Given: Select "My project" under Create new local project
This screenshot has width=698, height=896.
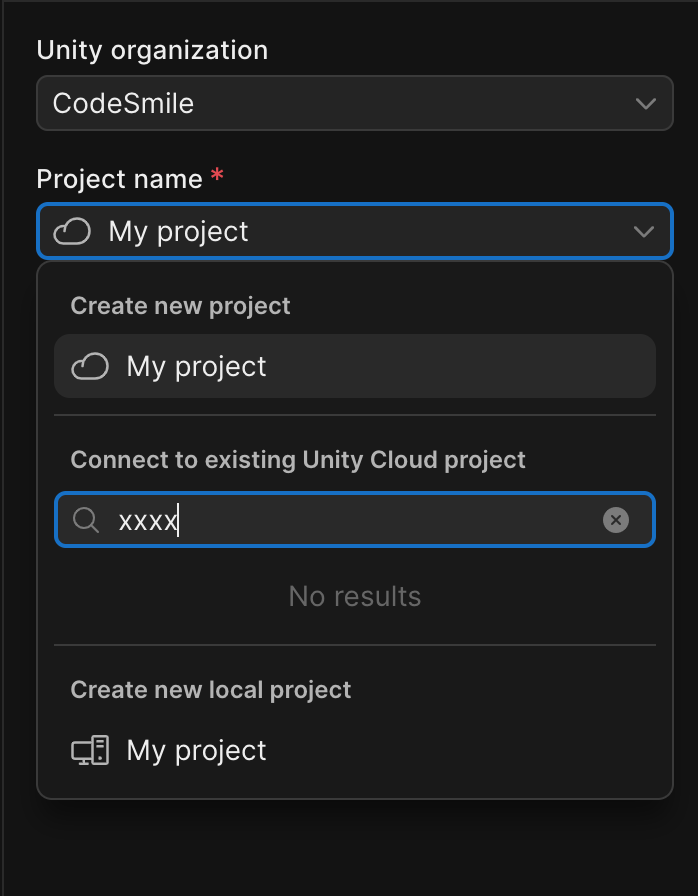Looking at the screenshot, I should (196, 751).
